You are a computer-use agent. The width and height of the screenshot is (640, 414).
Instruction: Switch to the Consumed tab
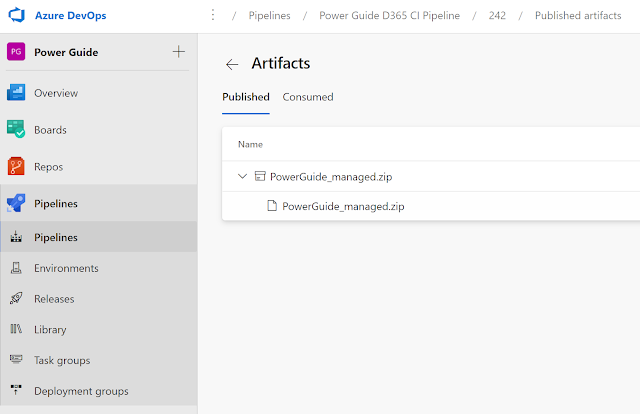click(x=308, y=97)
